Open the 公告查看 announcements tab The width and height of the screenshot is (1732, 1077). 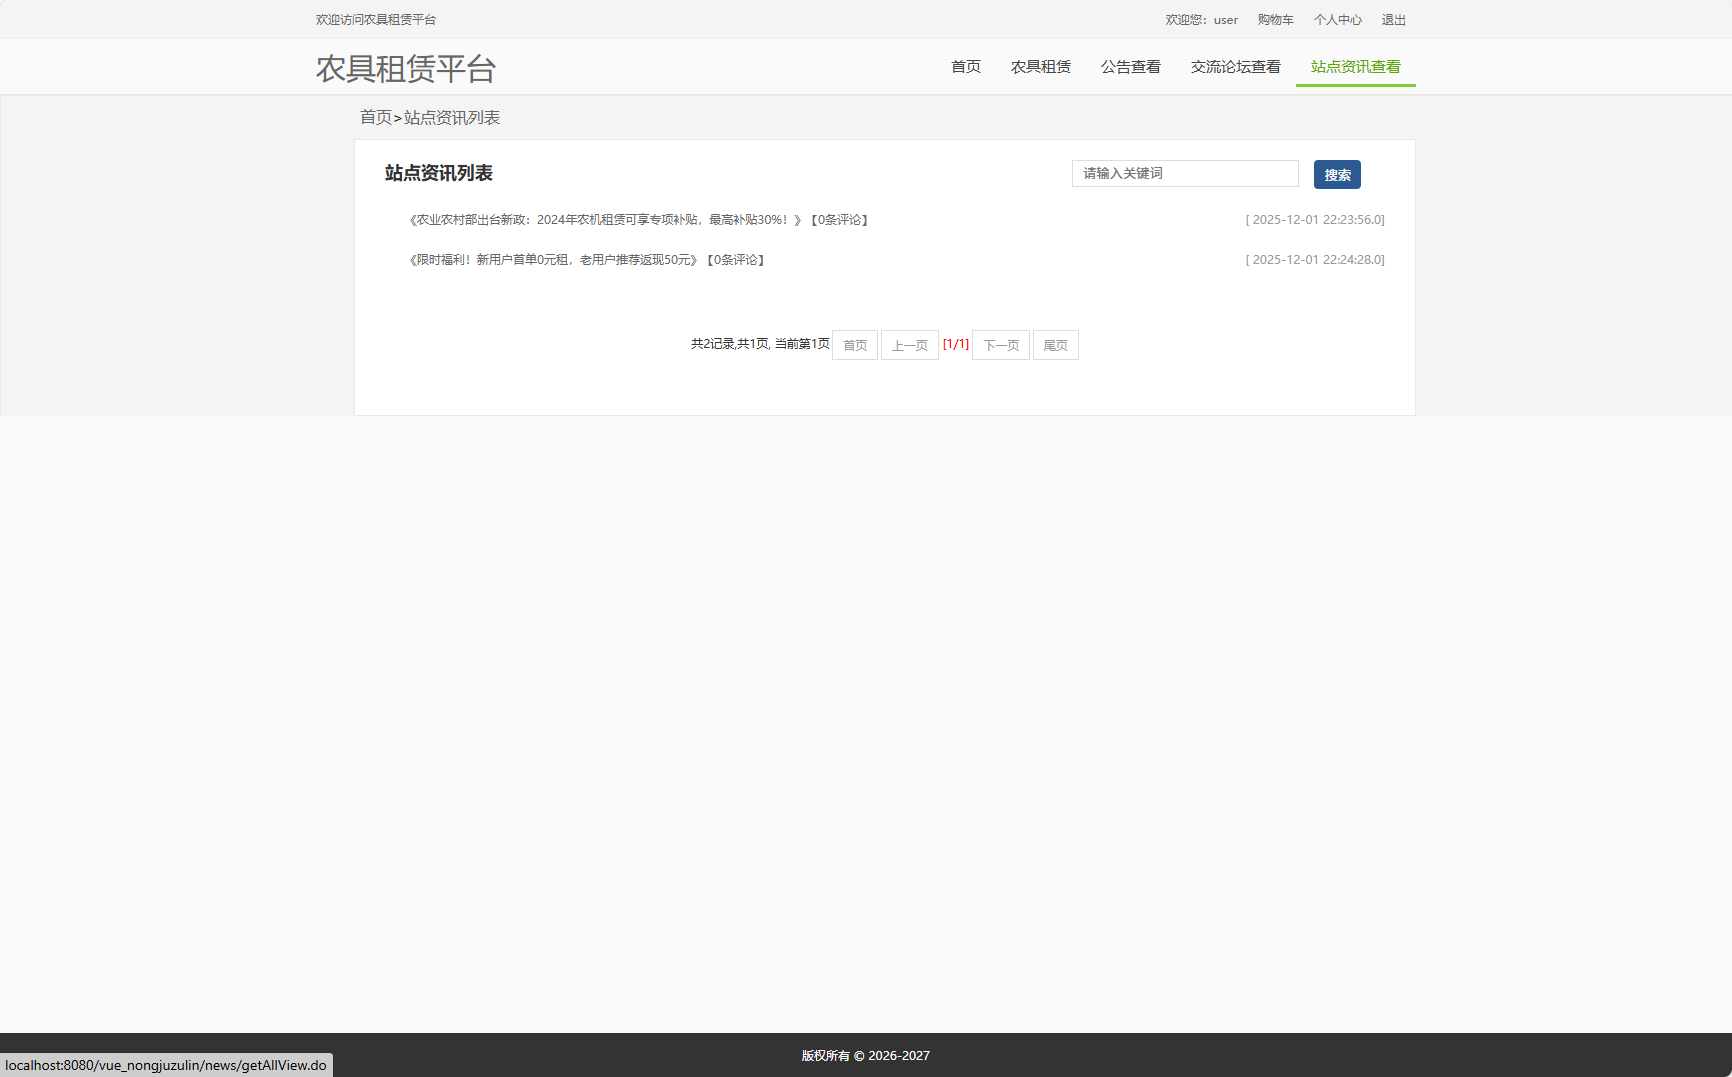(1130, 66)
